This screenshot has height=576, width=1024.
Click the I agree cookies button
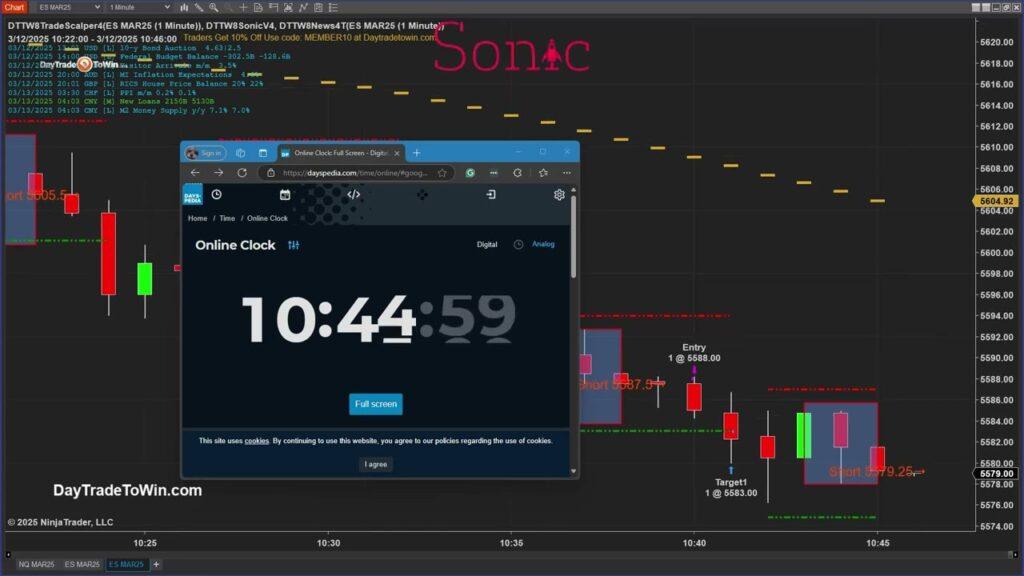pos(374,463)
